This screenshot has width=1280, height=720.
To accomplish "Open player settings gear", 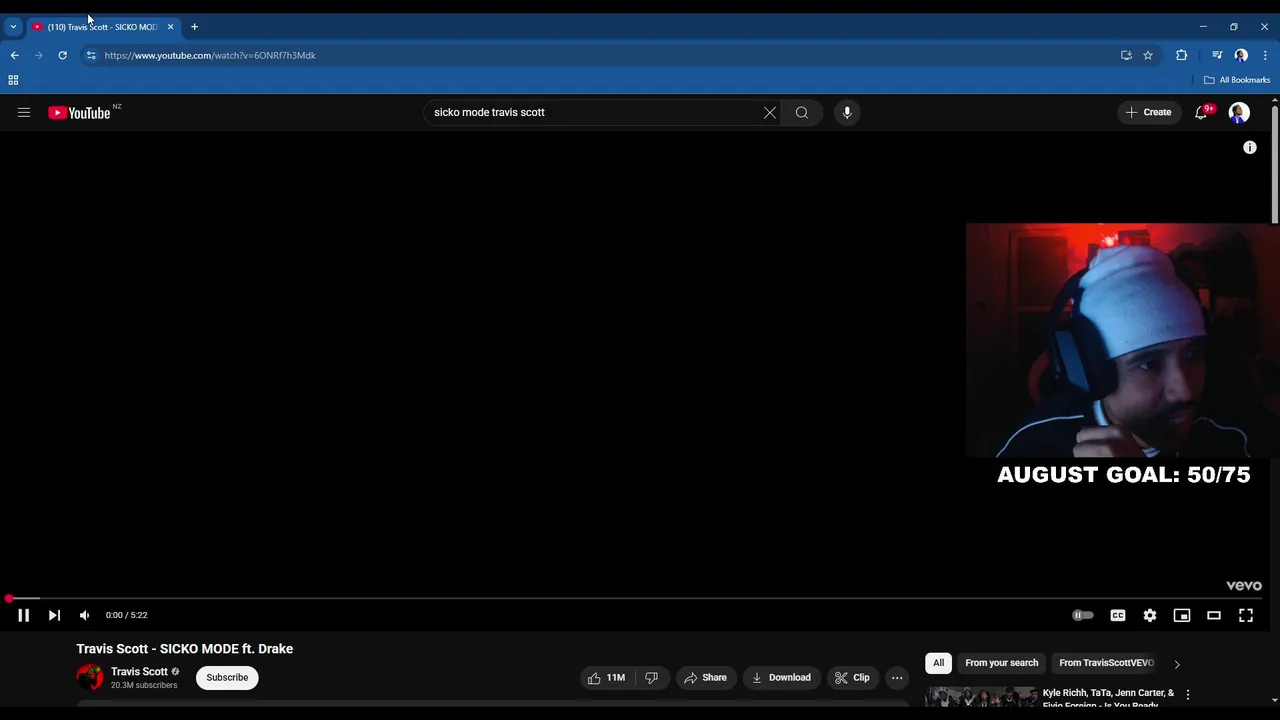I will pos(1150,615).
